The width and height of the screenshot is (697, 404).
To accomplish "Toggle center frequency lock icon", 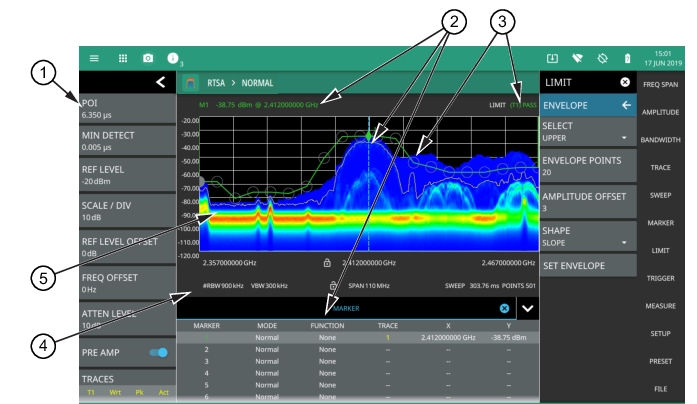I will point(327,263).
